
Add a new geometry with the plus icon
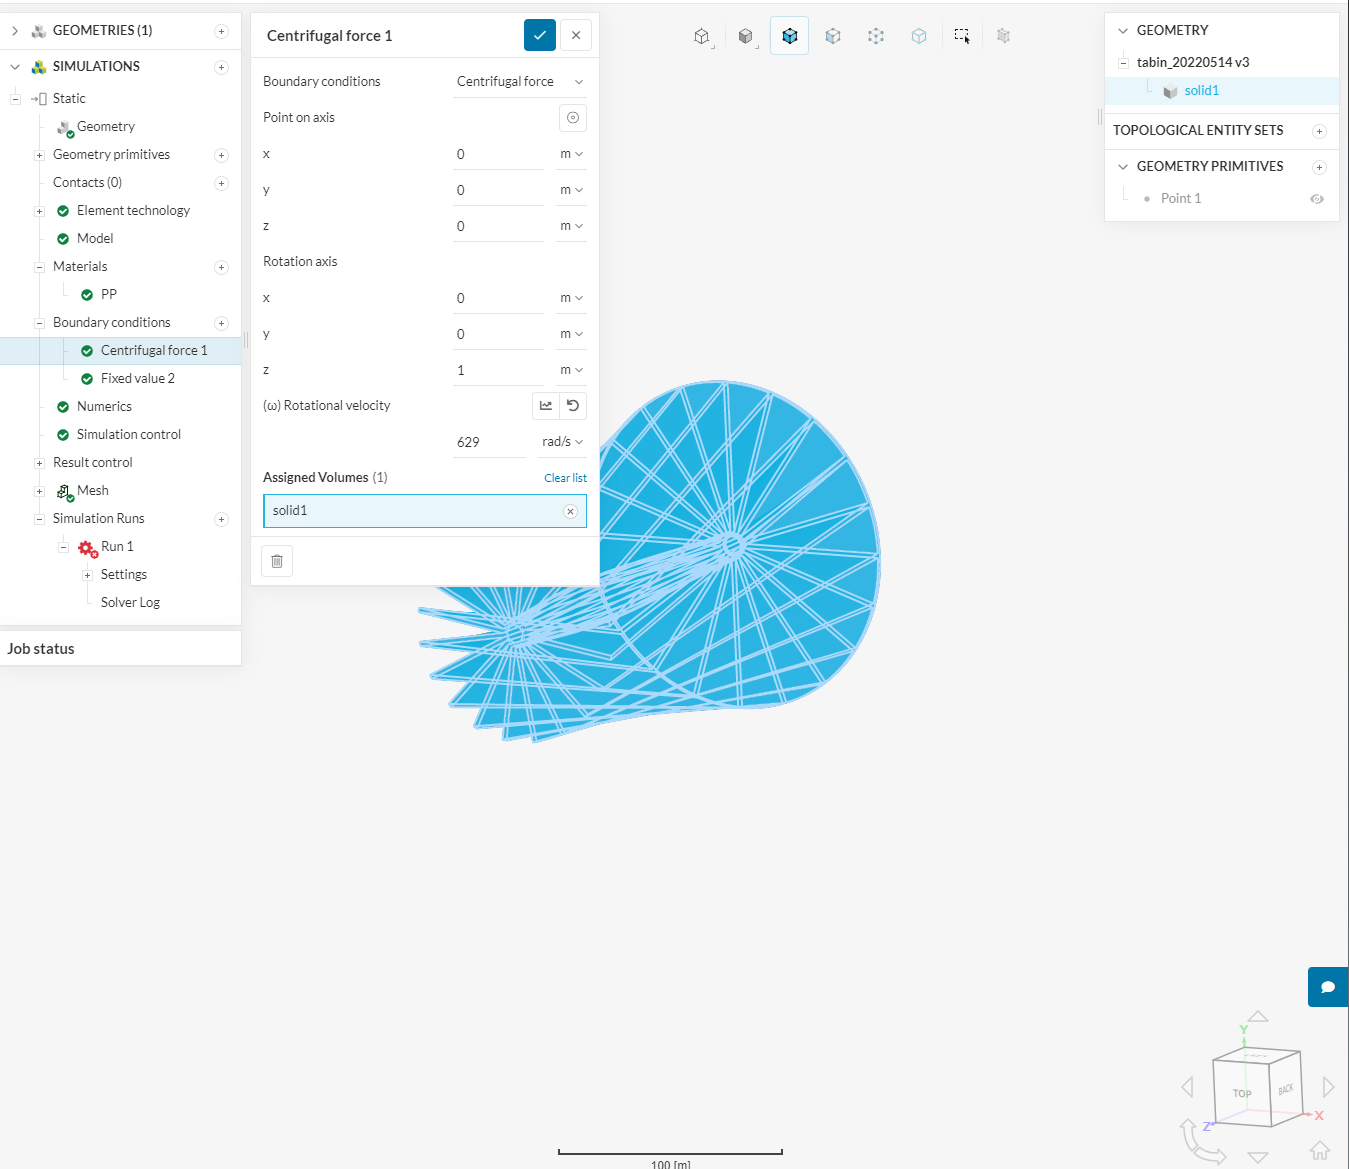(221, 31)
